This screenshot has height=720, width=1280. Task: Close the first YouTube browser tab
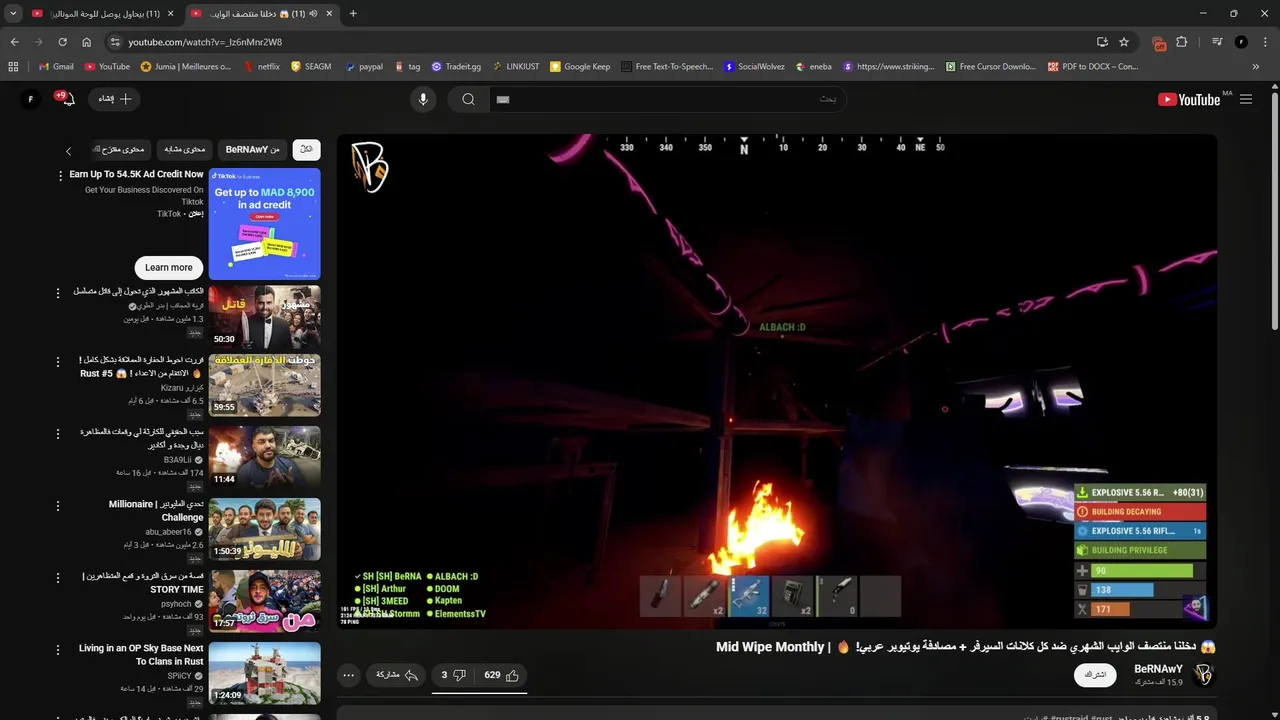click(171, 13)
